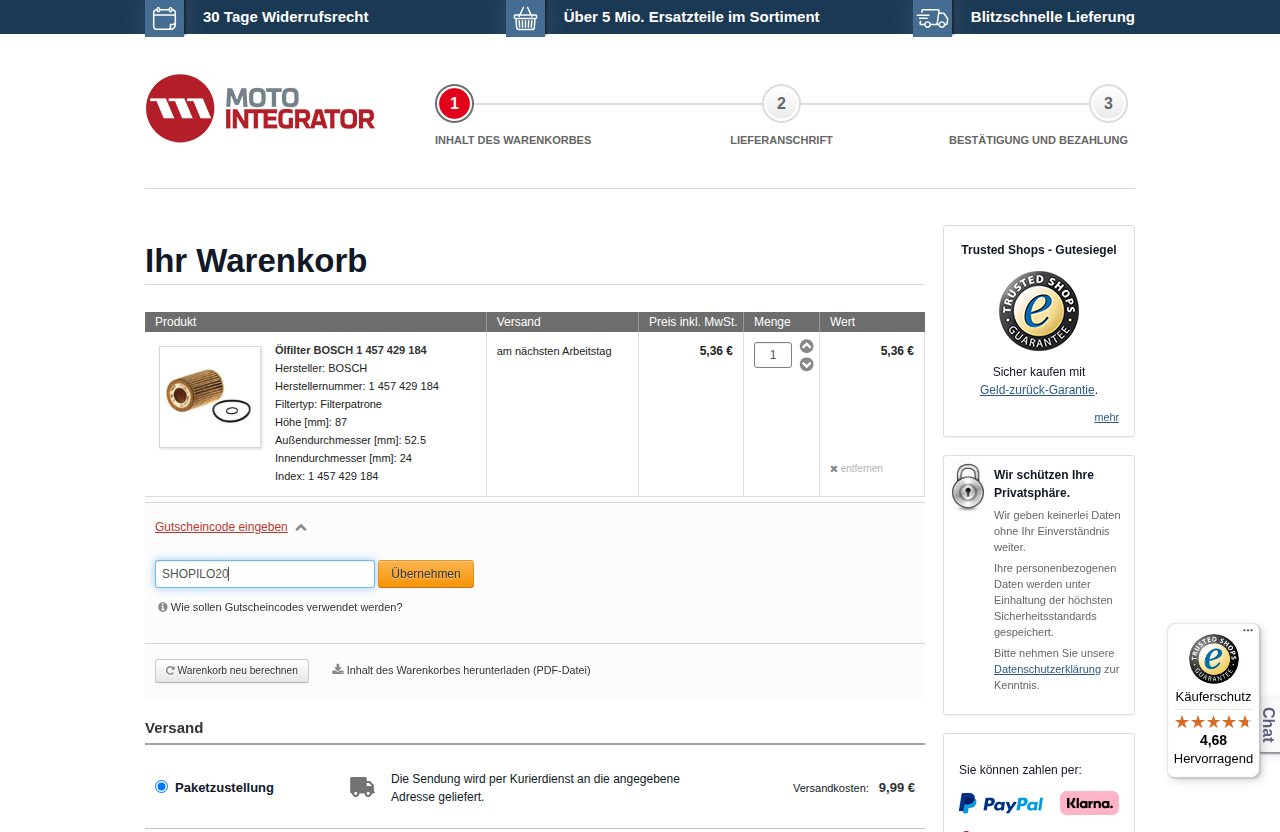Click the Klarna payment logo

click(x=1089, y=803)
